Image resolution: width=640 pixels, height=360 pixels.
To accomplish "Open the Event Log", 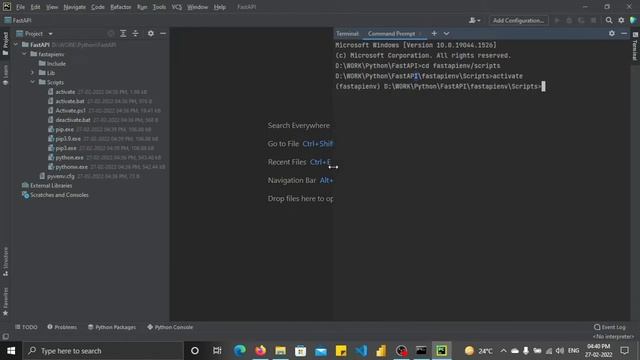I will pyautogui.click(x=609, y=327).
